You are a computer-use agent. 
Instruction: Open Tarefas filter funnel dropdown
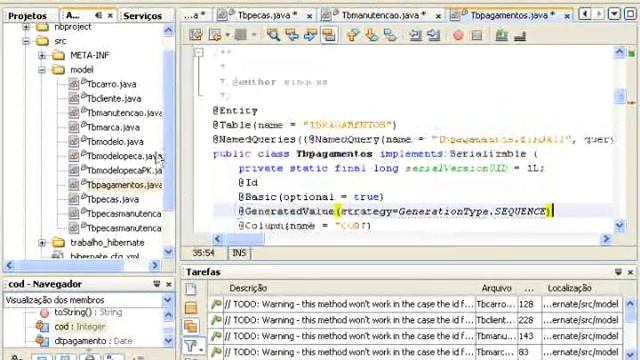pyautogui.click(x=194, y=346)
